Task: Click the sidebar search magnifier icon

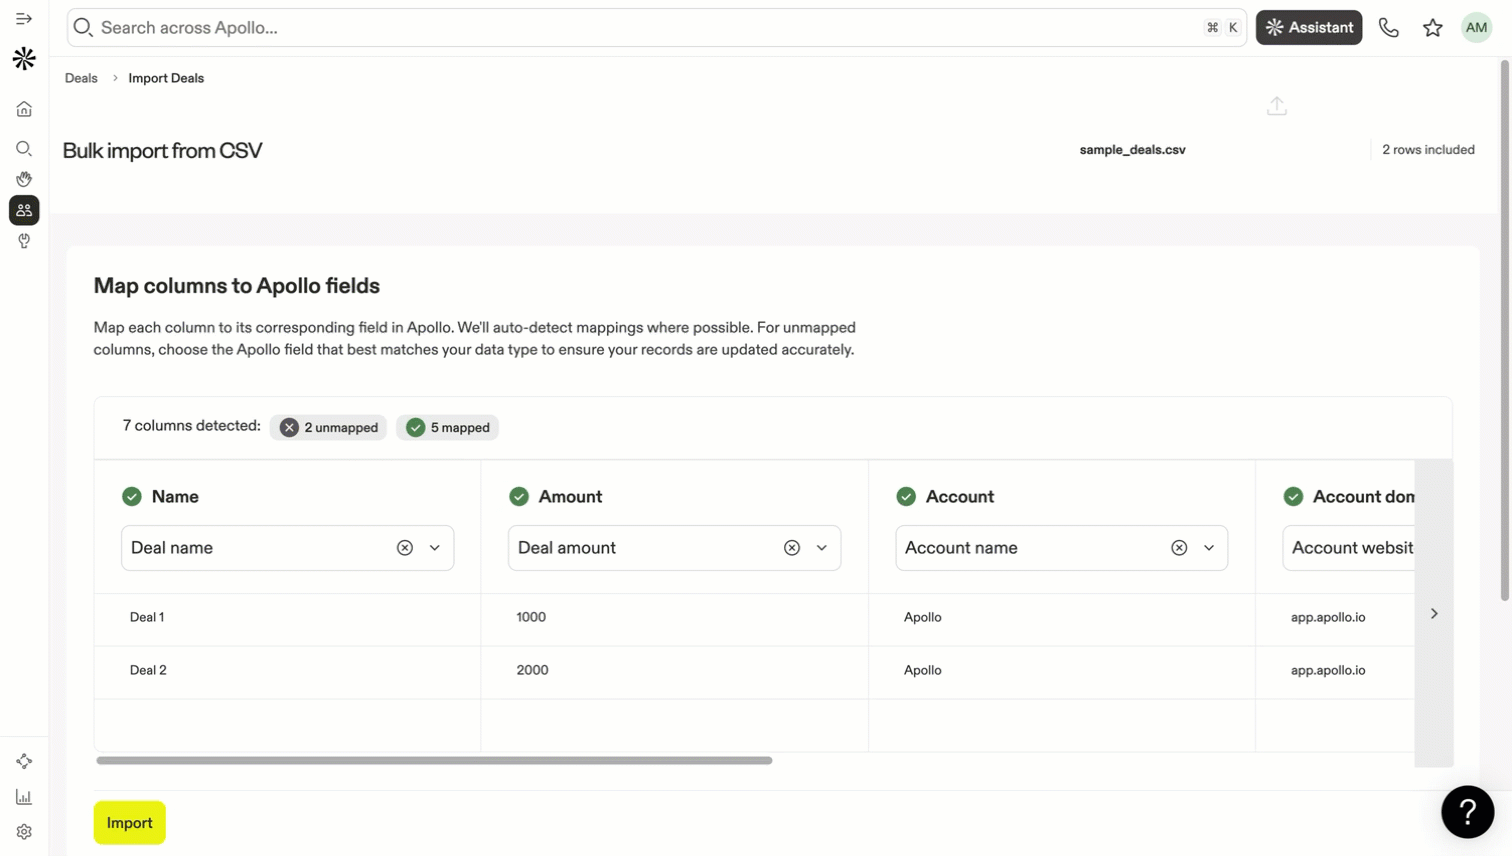Action: [x=24, y=149]
